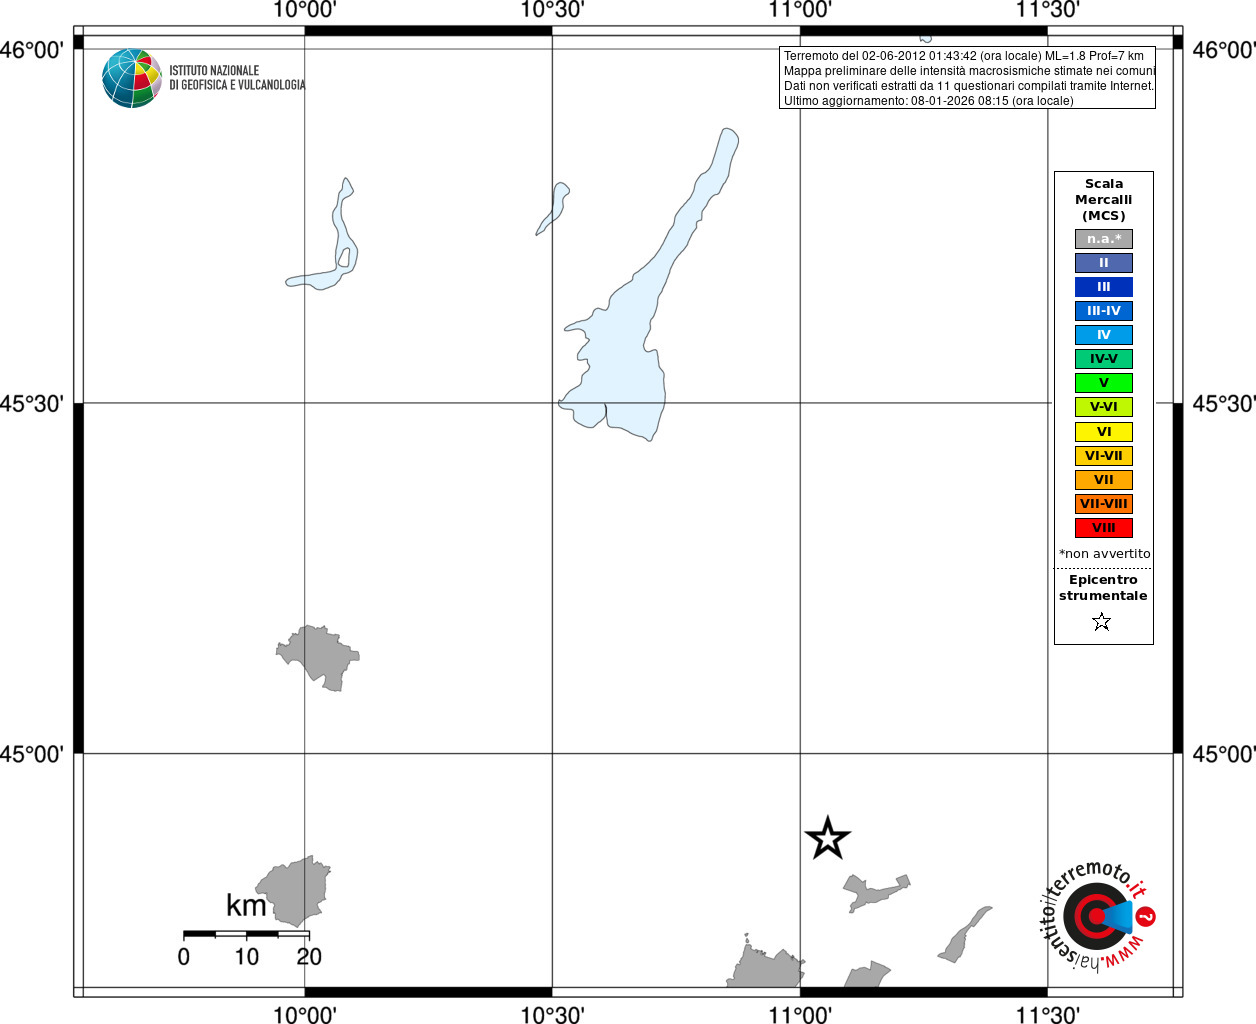Select the yellow VI legend swatch
Screen dimensions: 1256x1024
1104,432
